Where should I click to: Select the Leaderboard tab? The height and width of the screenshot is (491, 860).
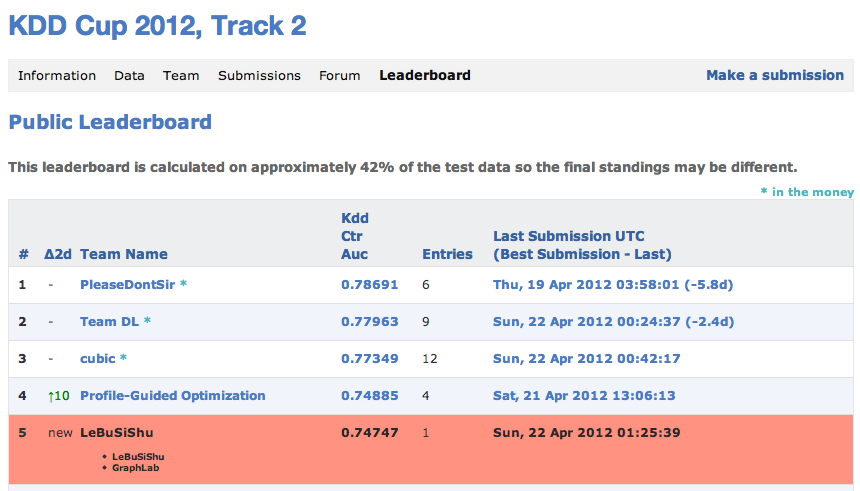click(424, 75)
